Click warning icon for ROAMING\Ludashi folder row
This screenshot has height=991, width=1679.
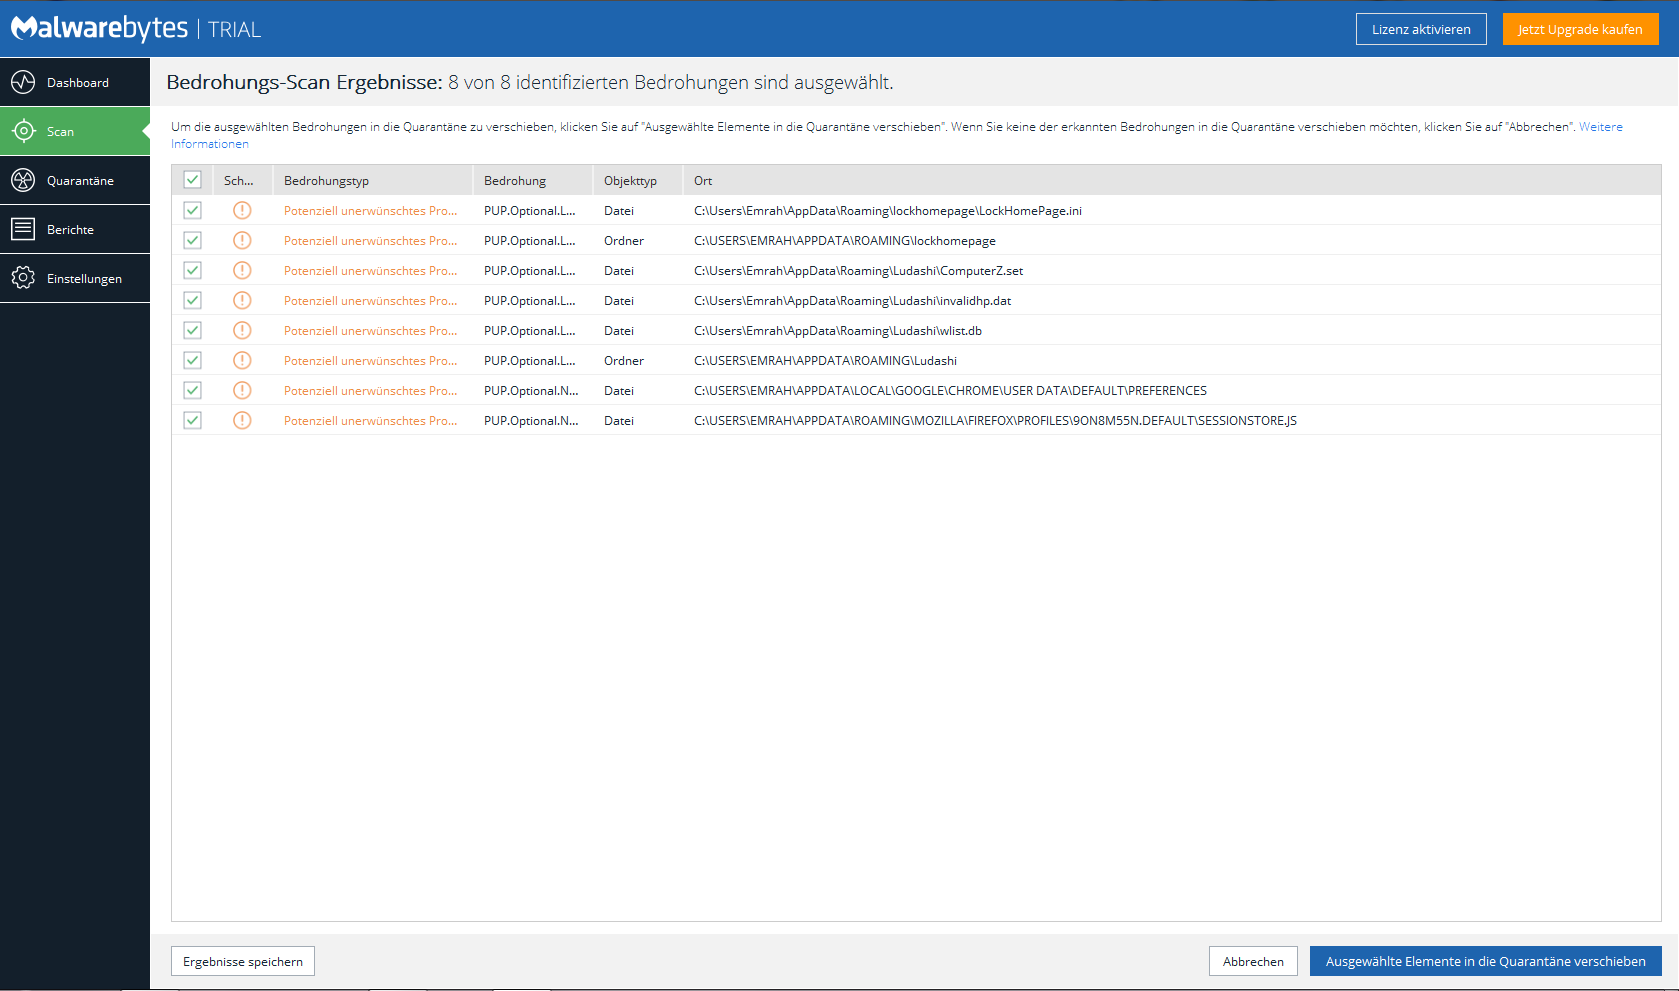pos(242,360)
